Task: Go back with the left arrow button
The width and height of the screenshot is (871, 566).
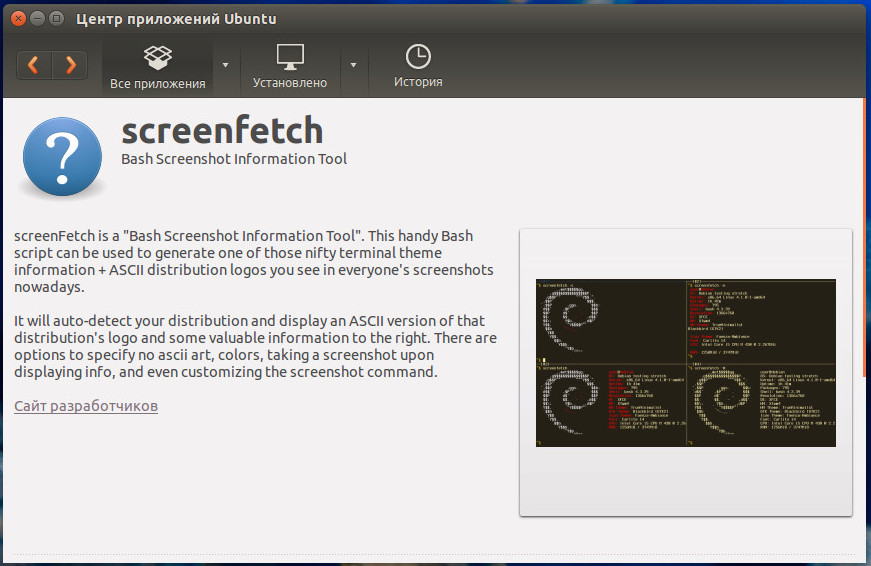Action: click(34, 65)
